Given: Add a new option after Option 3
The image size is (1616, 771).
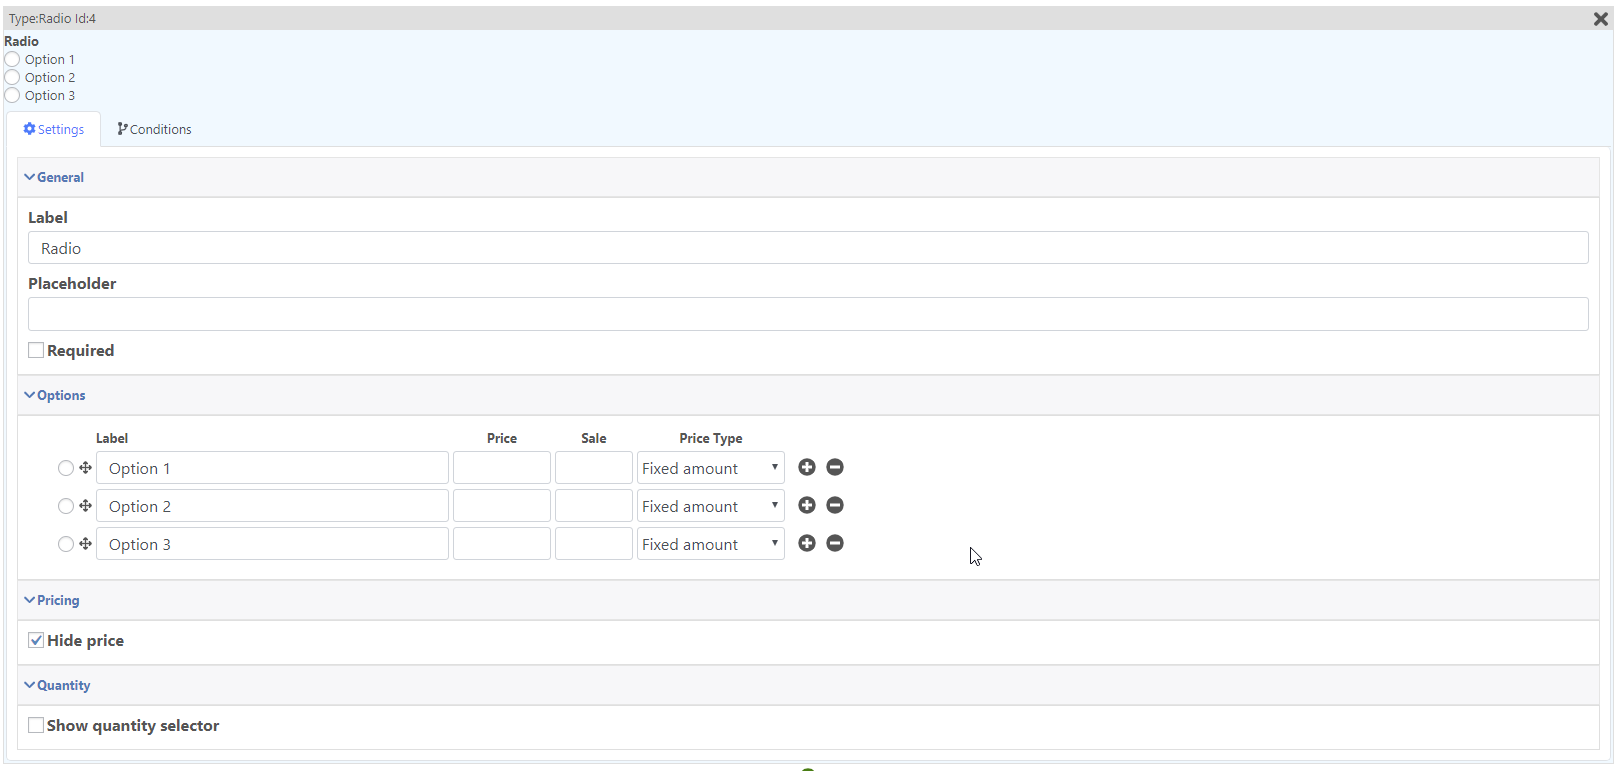Looking at the screenshot, I should (x=807, y=543).
